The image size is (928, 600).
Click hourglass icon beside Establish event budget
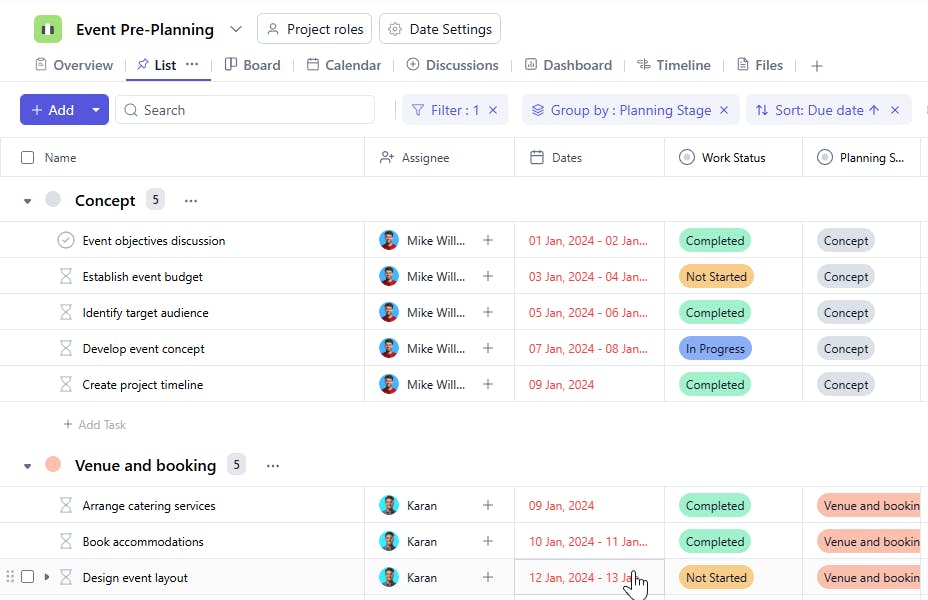(66, 276)
